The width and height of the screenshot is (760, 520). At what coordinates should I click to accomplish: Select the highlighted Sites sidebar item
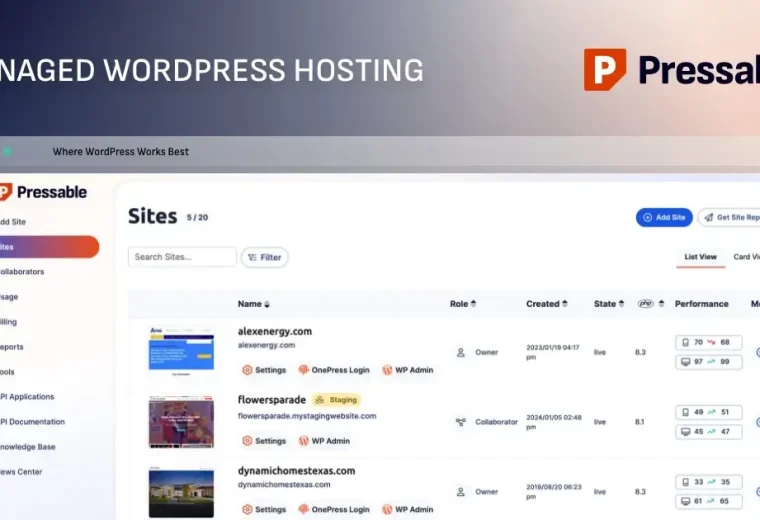click(49, 247)
